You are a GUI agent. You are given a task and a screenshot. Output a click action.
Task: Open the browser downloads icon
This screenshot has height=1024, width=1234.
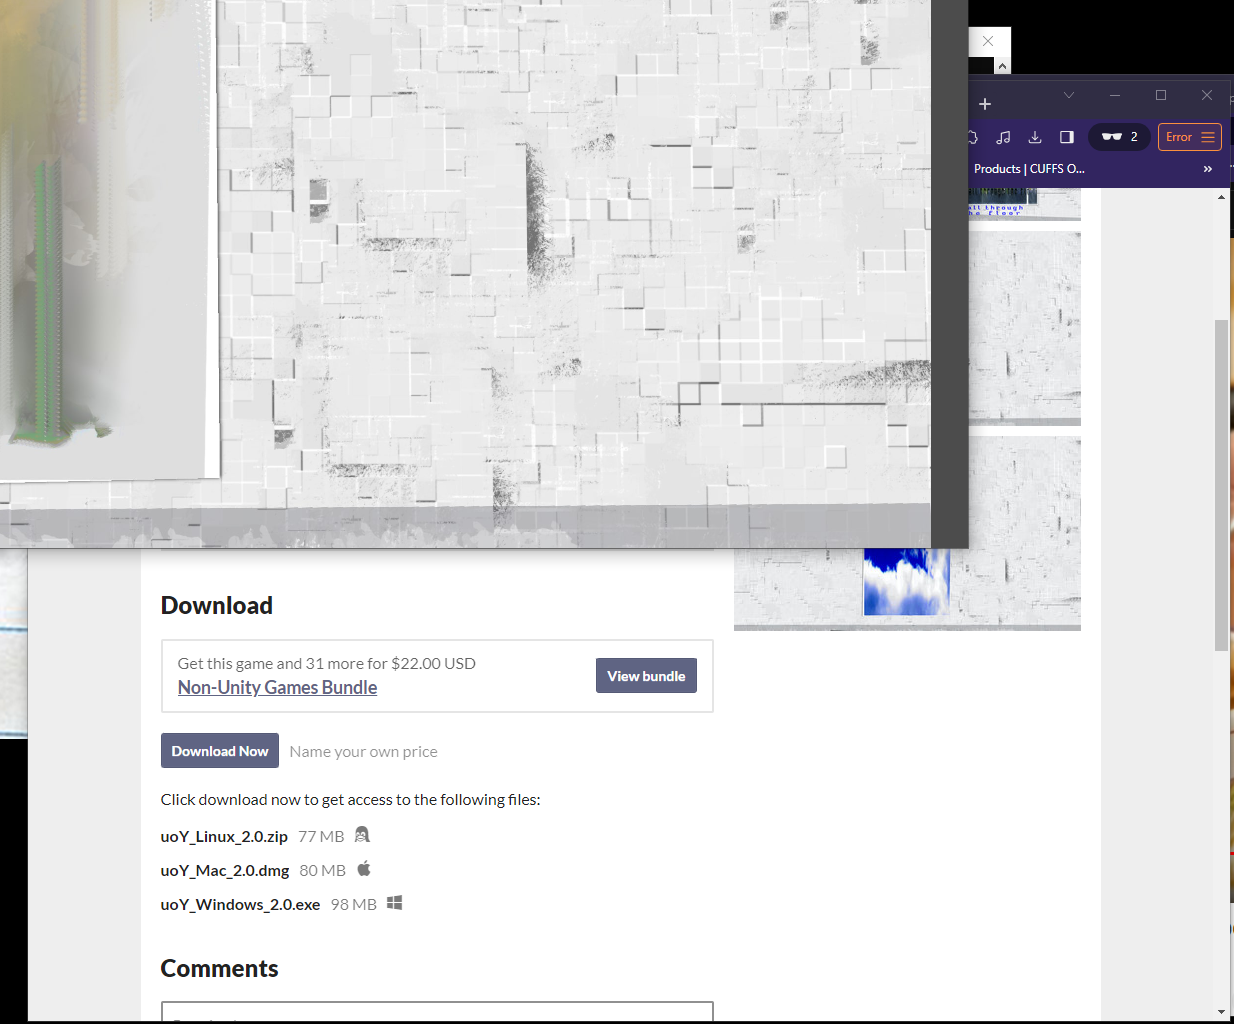(x=1035, y=137)
